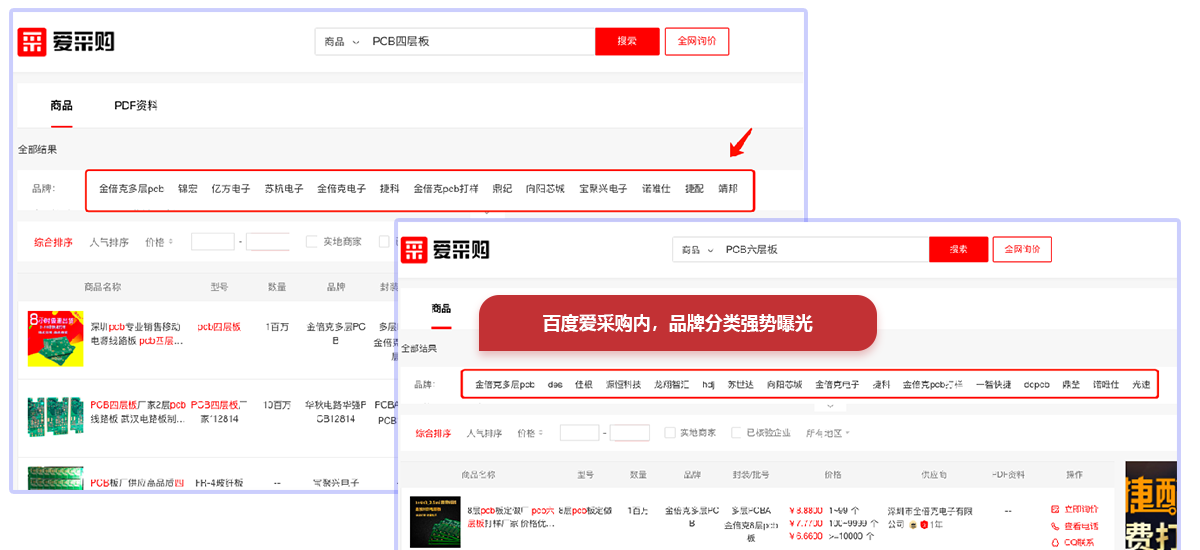This screenshot has width=1200, height=550.
Task: Switch to the PDF资料 tab
Action: click(135, 105)
